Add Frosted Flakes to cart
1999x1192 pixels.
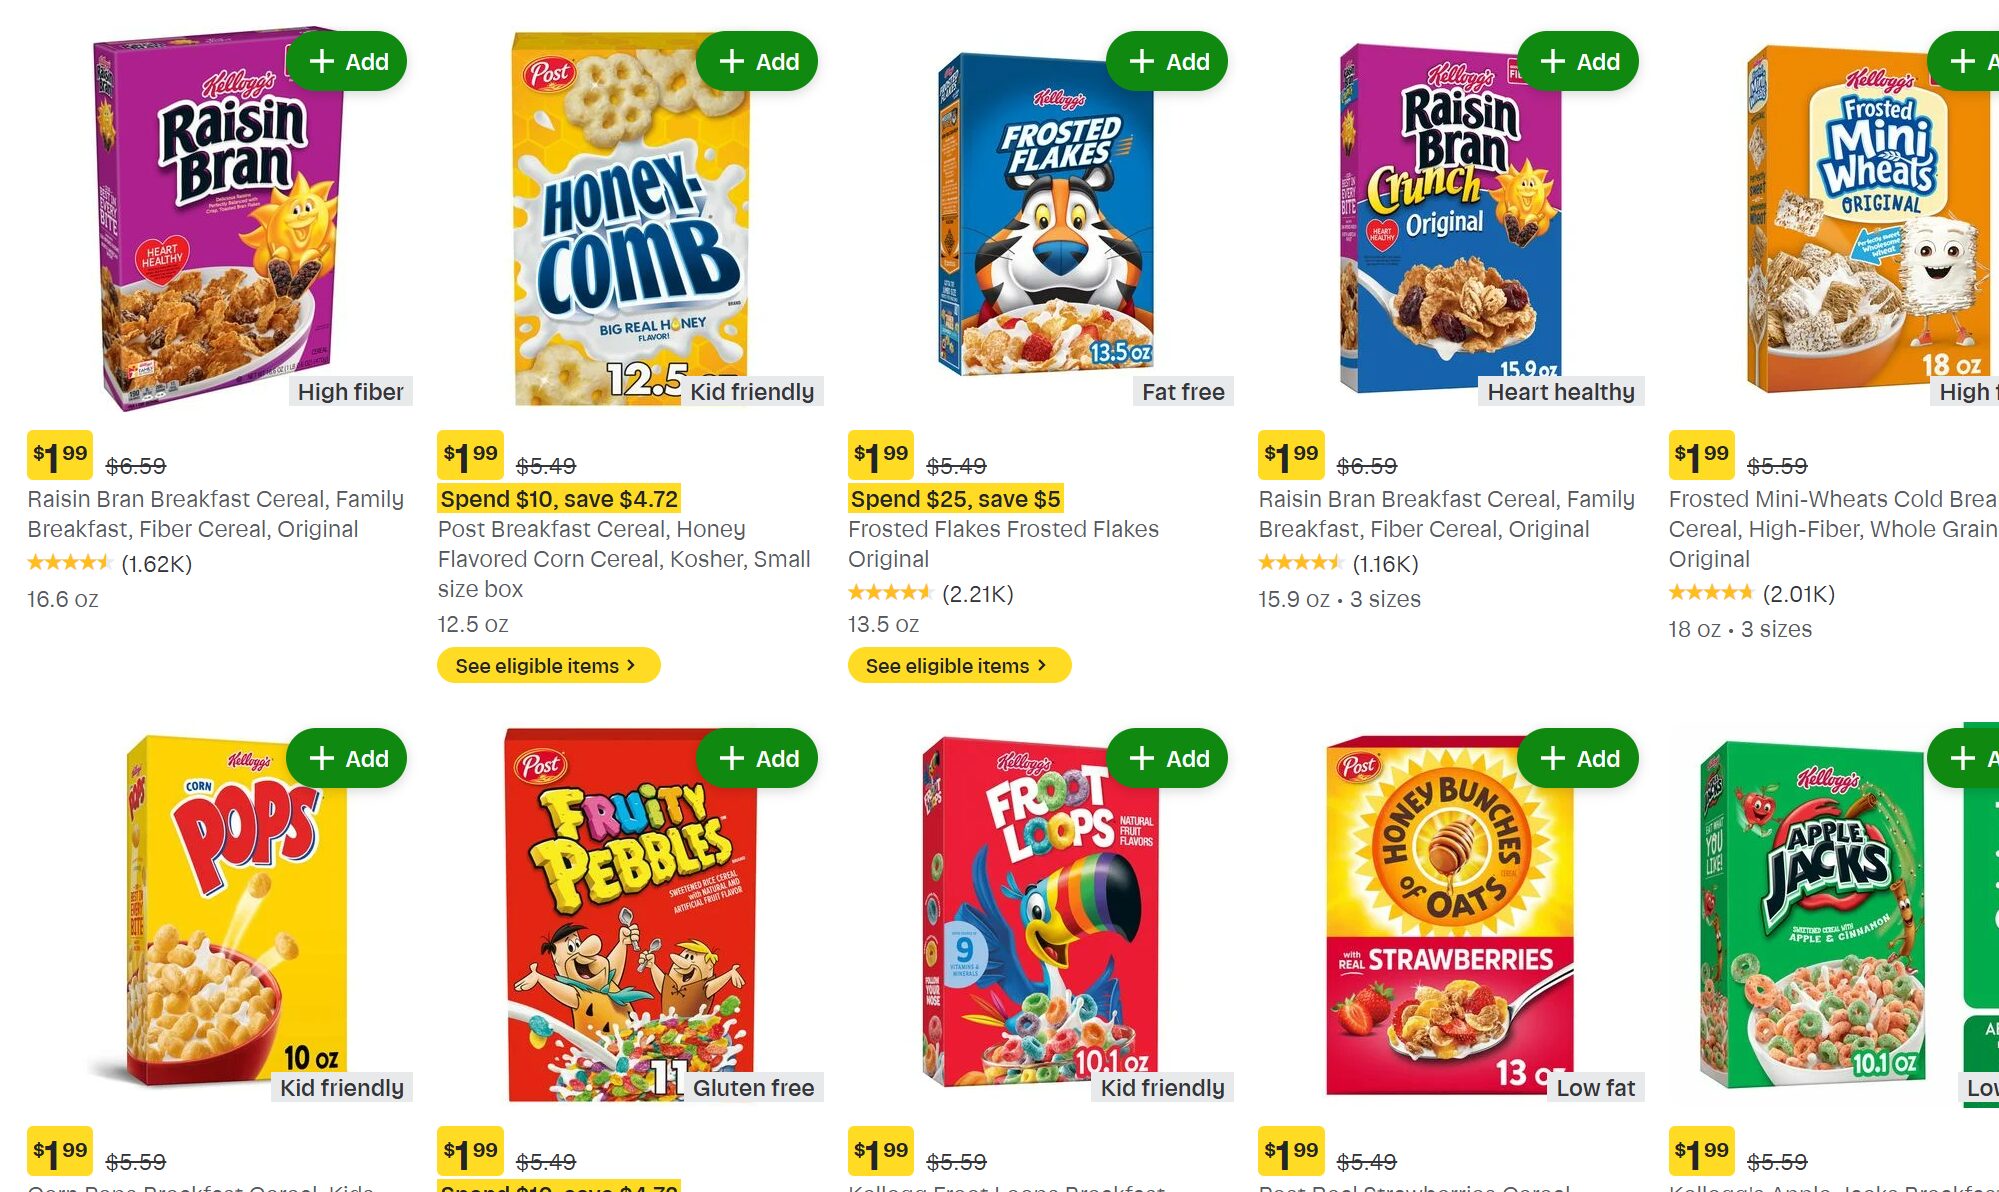point(1167,62)
